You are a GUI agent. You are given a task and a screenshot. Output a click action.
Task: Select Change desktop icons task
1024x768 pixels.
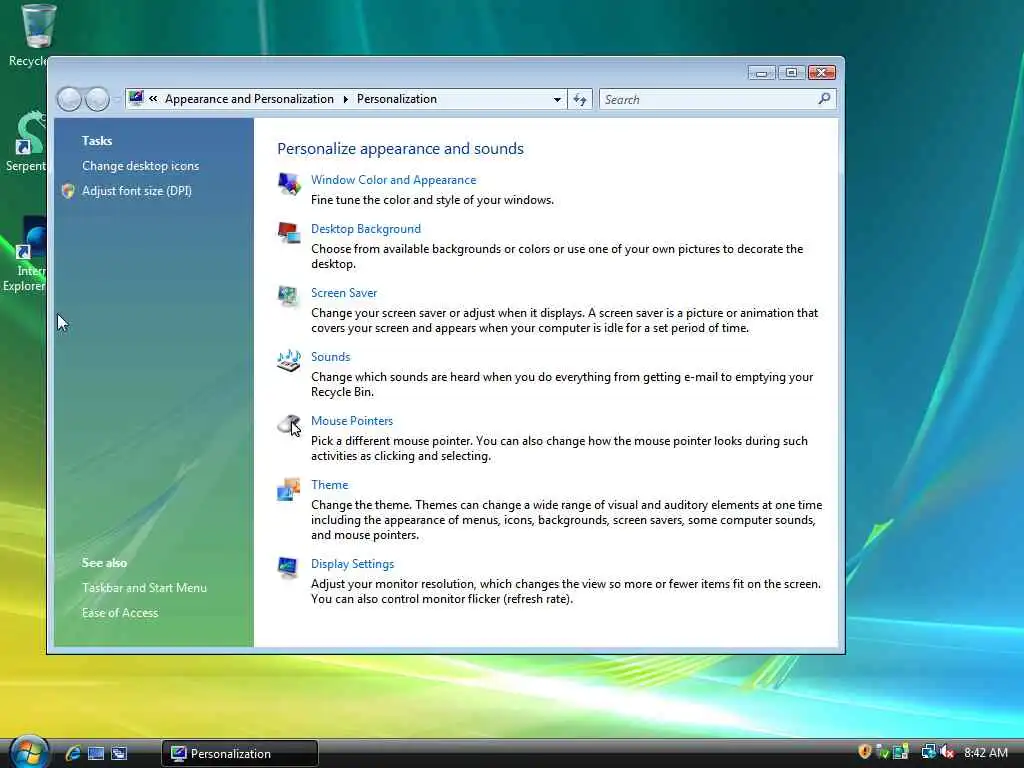coord(140,166)
